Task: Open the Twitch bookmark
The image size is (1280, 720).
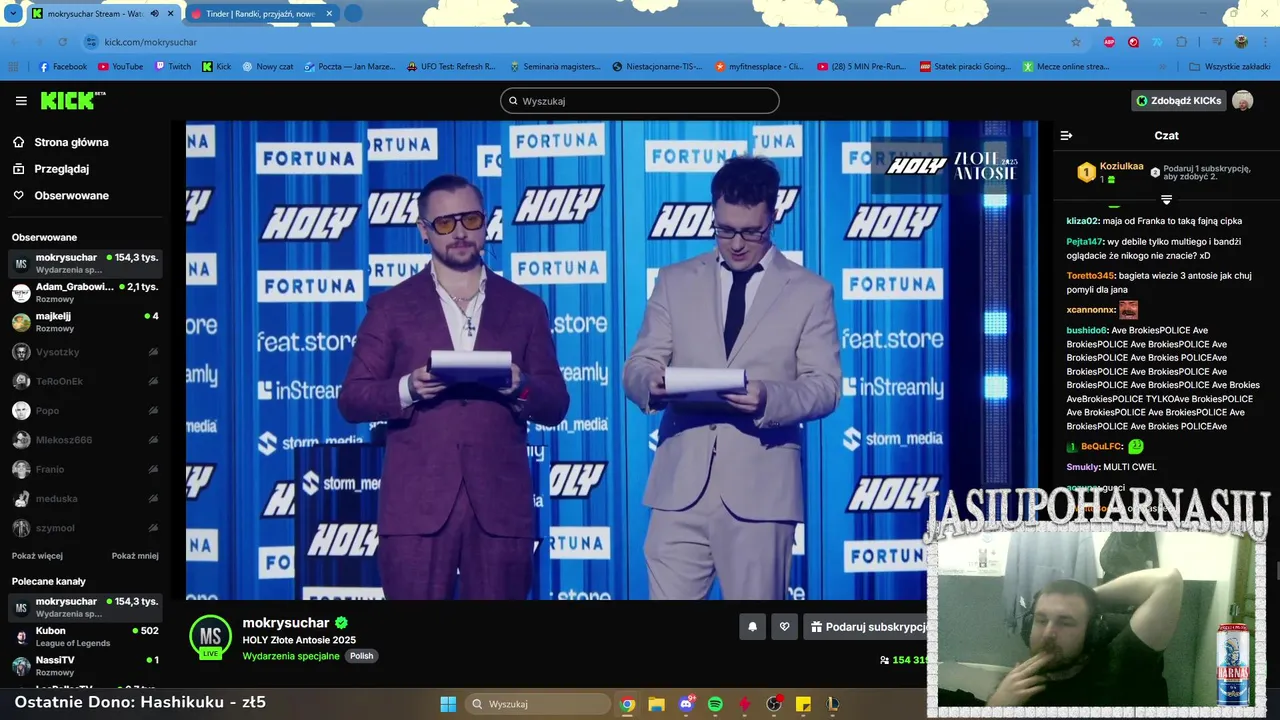Action: point(173,67)
